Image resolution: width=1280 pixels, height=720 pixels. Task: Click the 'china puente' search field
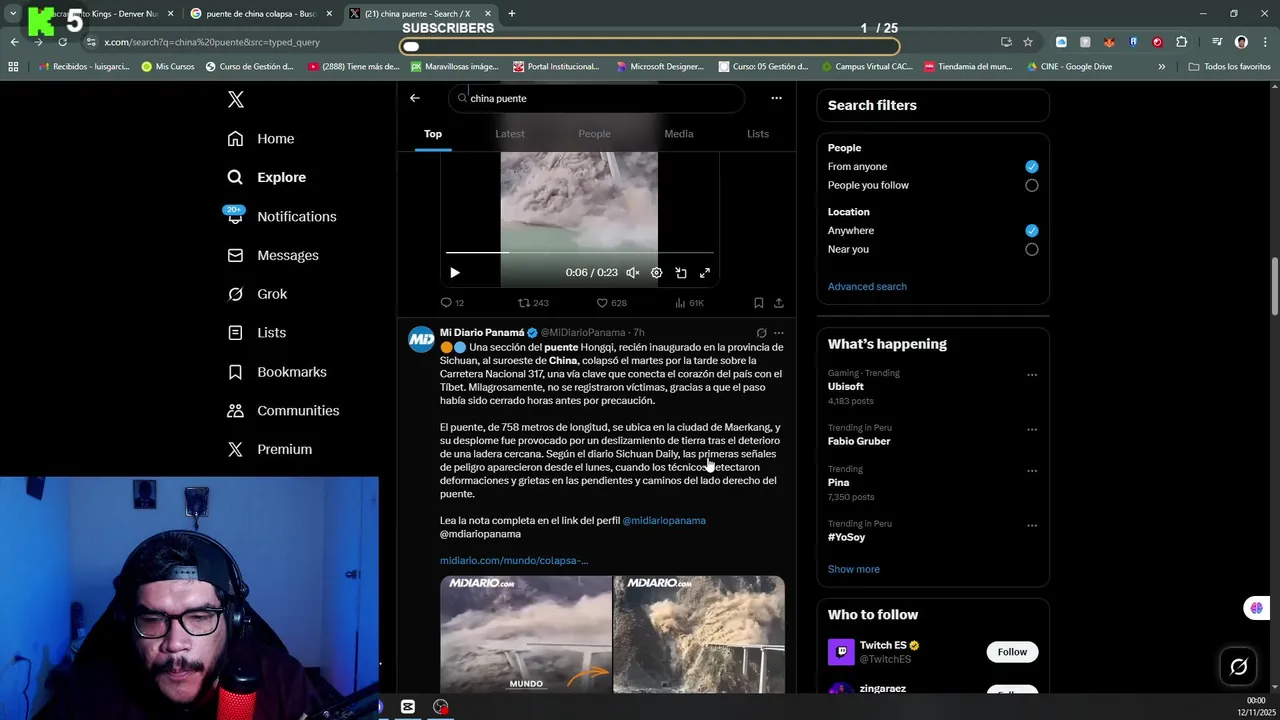coord(596,98)
